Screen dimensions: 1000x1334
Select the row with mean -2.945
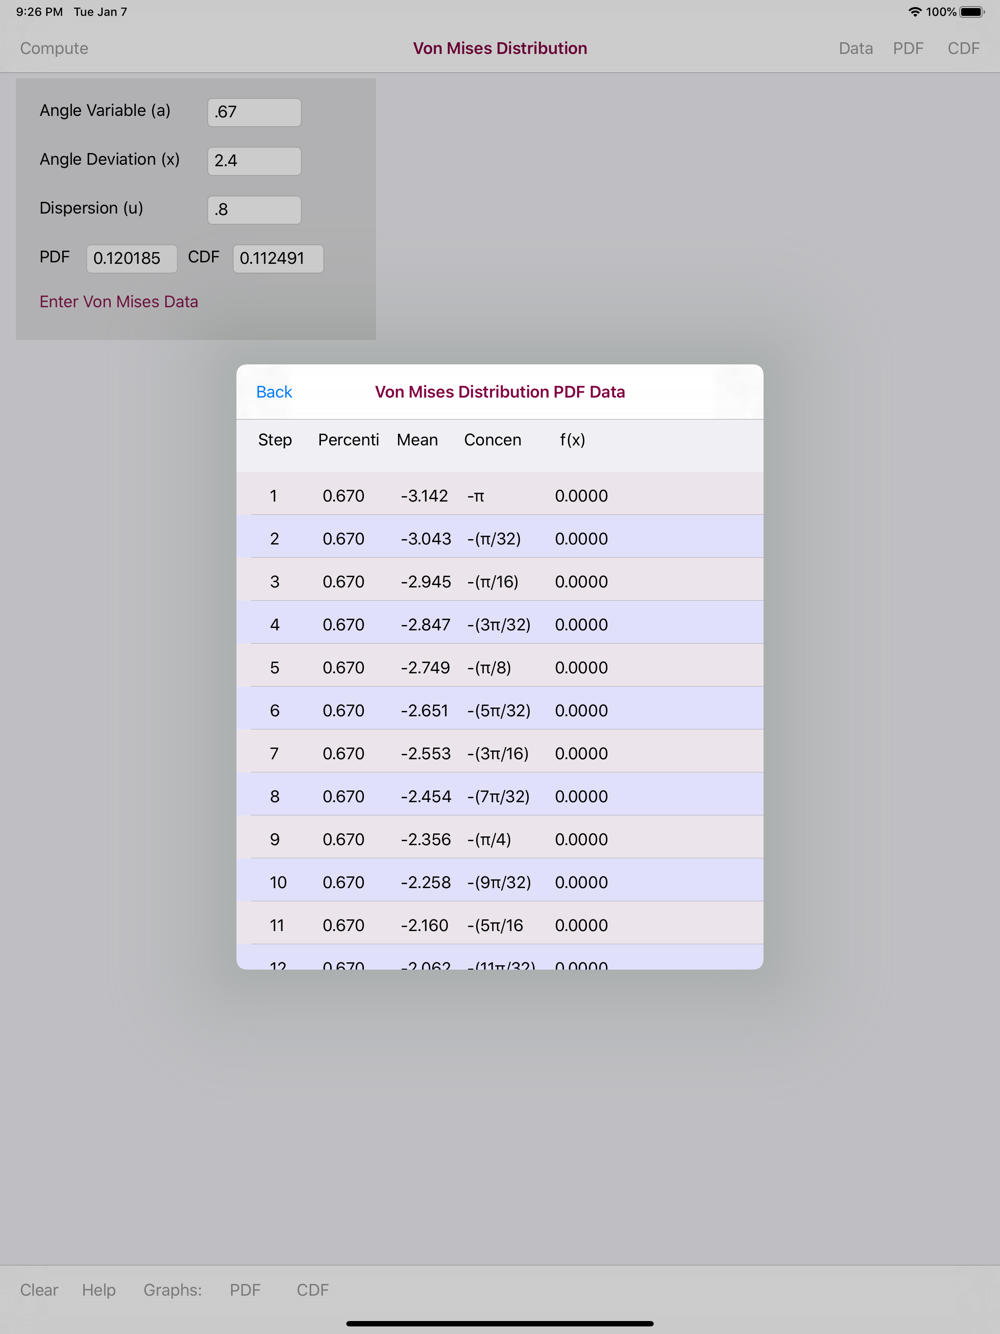coord(500,580)
